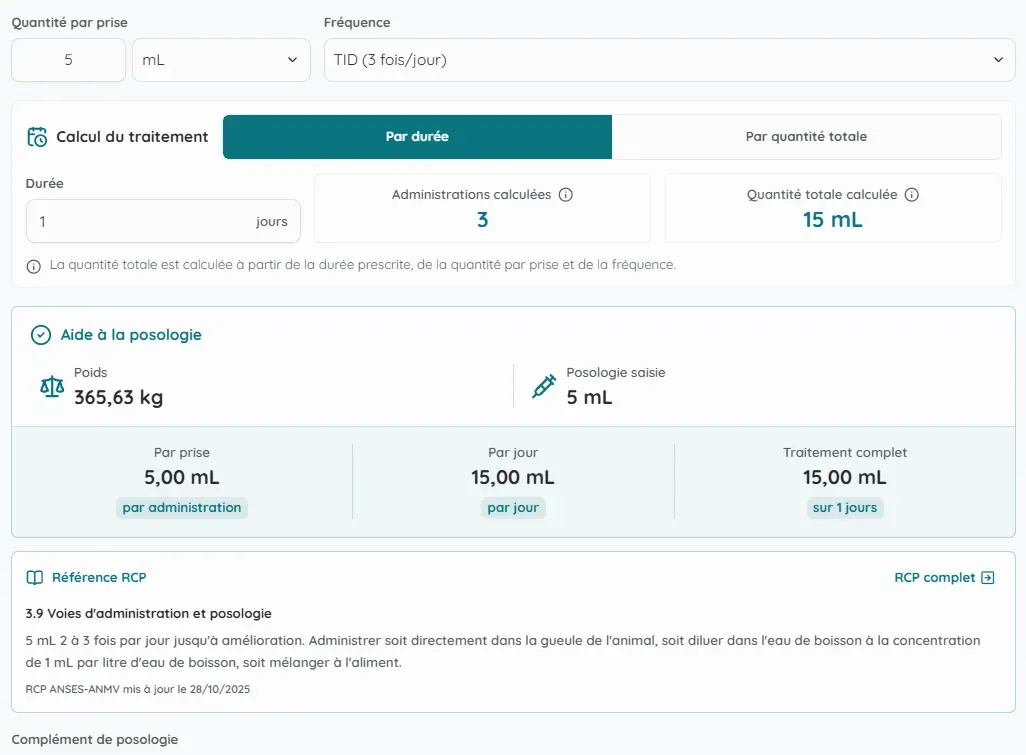Click the par administration badge
The height and width of the screenshot is (755, 1026).
coord(182,508)
